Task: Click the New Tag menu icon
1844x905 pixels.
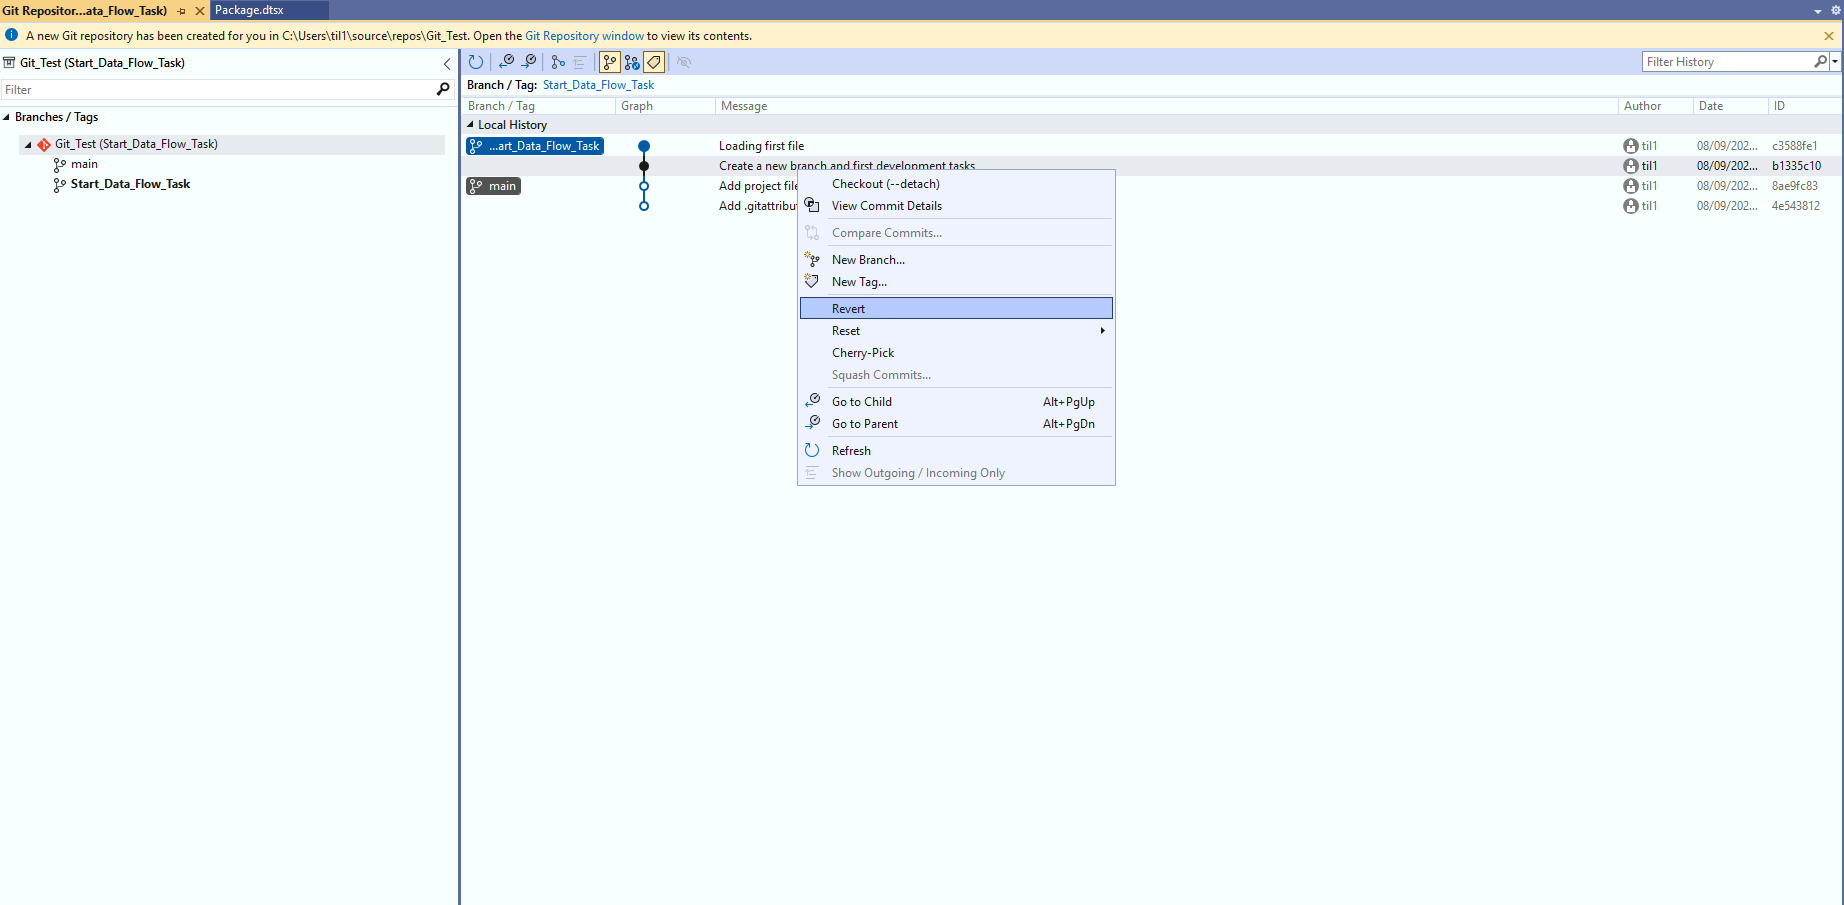Action: 812,281
